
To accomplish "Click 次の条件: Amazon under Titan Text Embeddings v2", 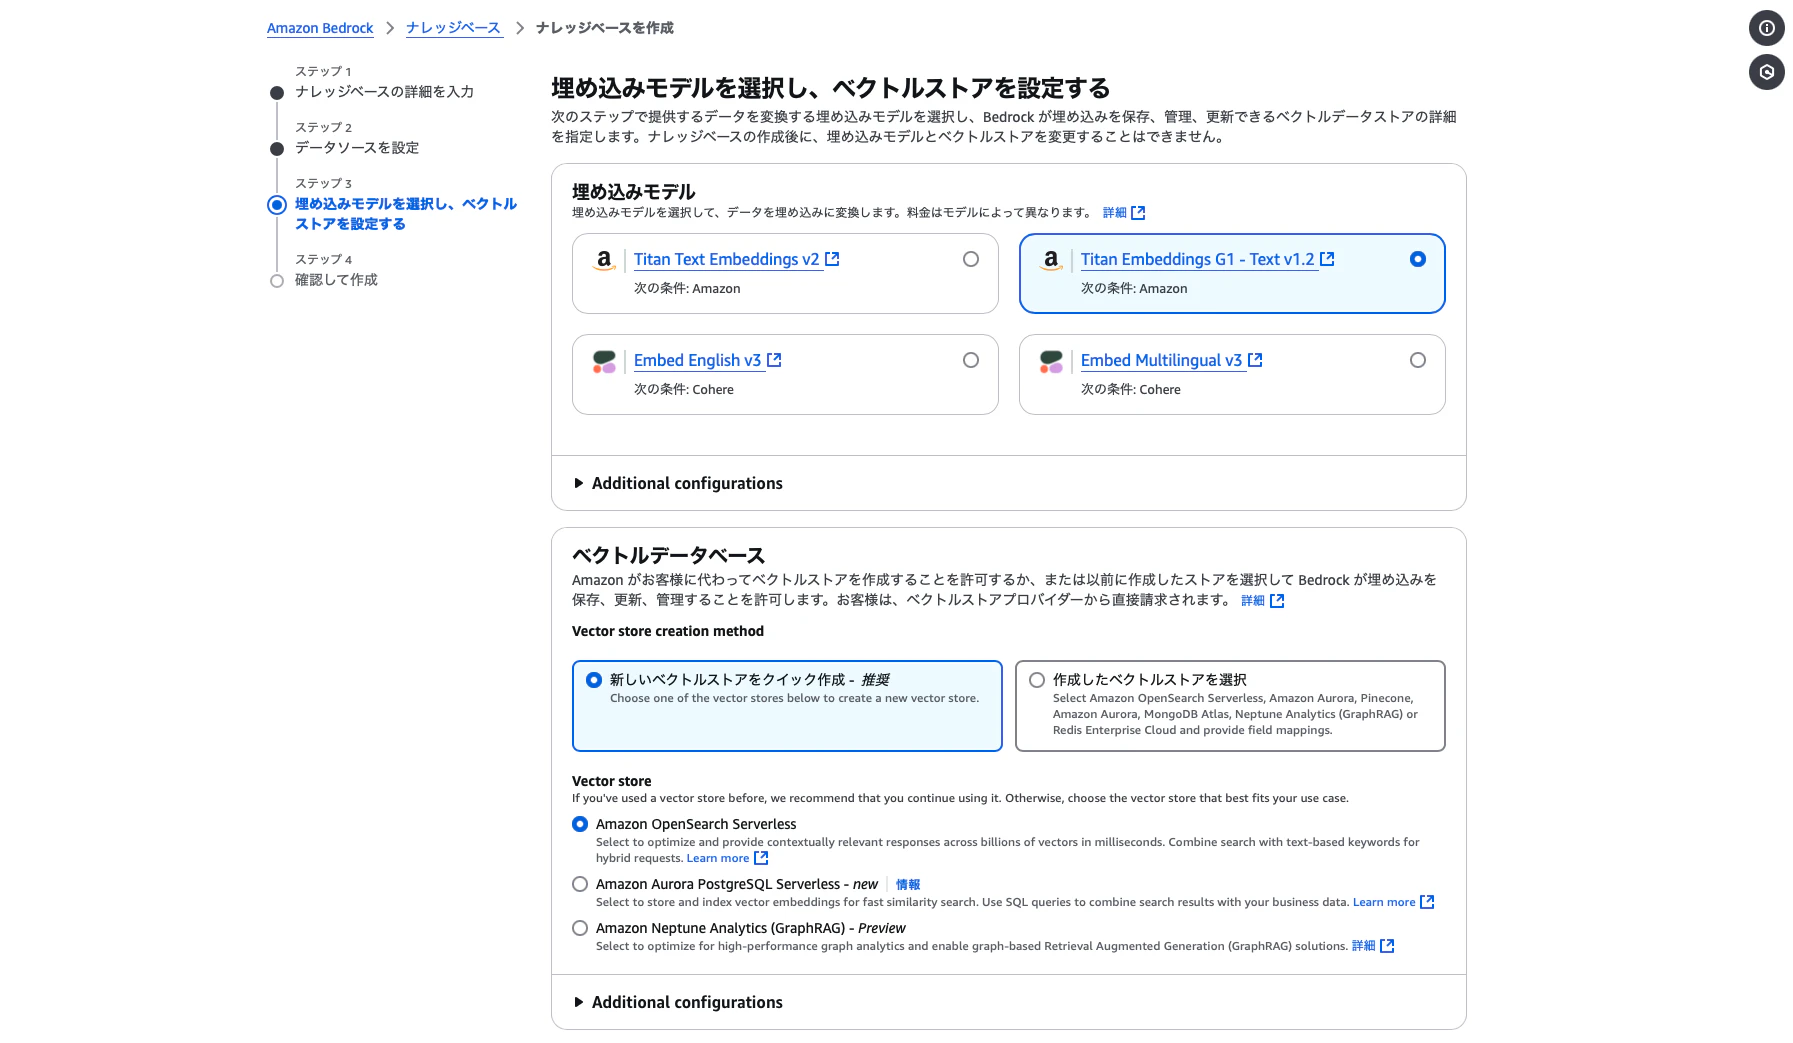I will [687, 289].
